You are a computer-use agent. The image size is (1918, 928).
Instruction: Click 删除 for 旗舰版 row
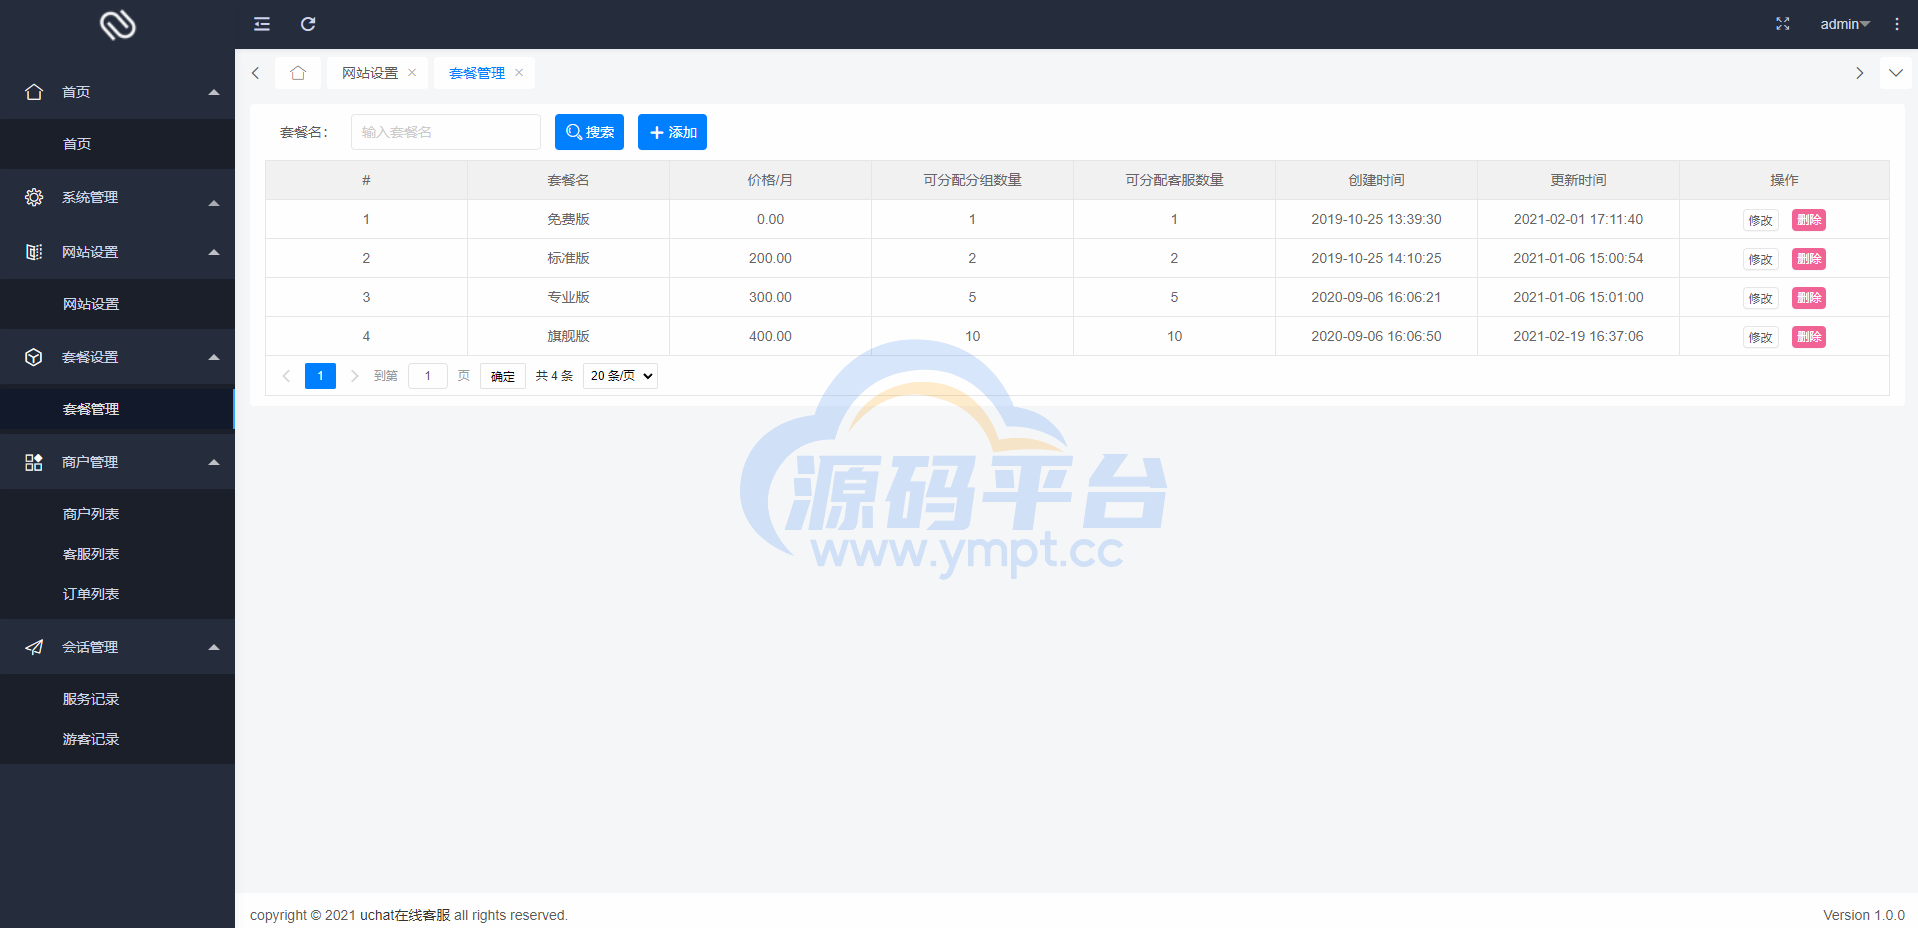pos(1808,337)
